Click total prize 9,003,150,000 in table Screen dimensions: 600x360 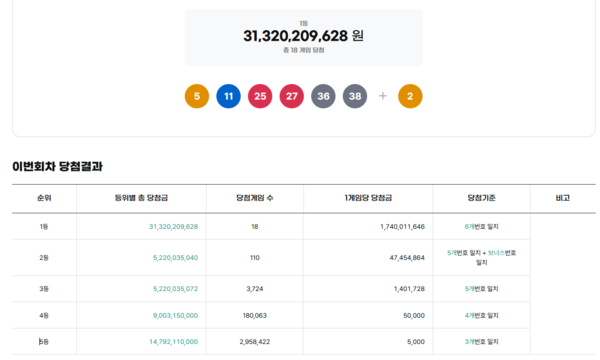point(176,315)
